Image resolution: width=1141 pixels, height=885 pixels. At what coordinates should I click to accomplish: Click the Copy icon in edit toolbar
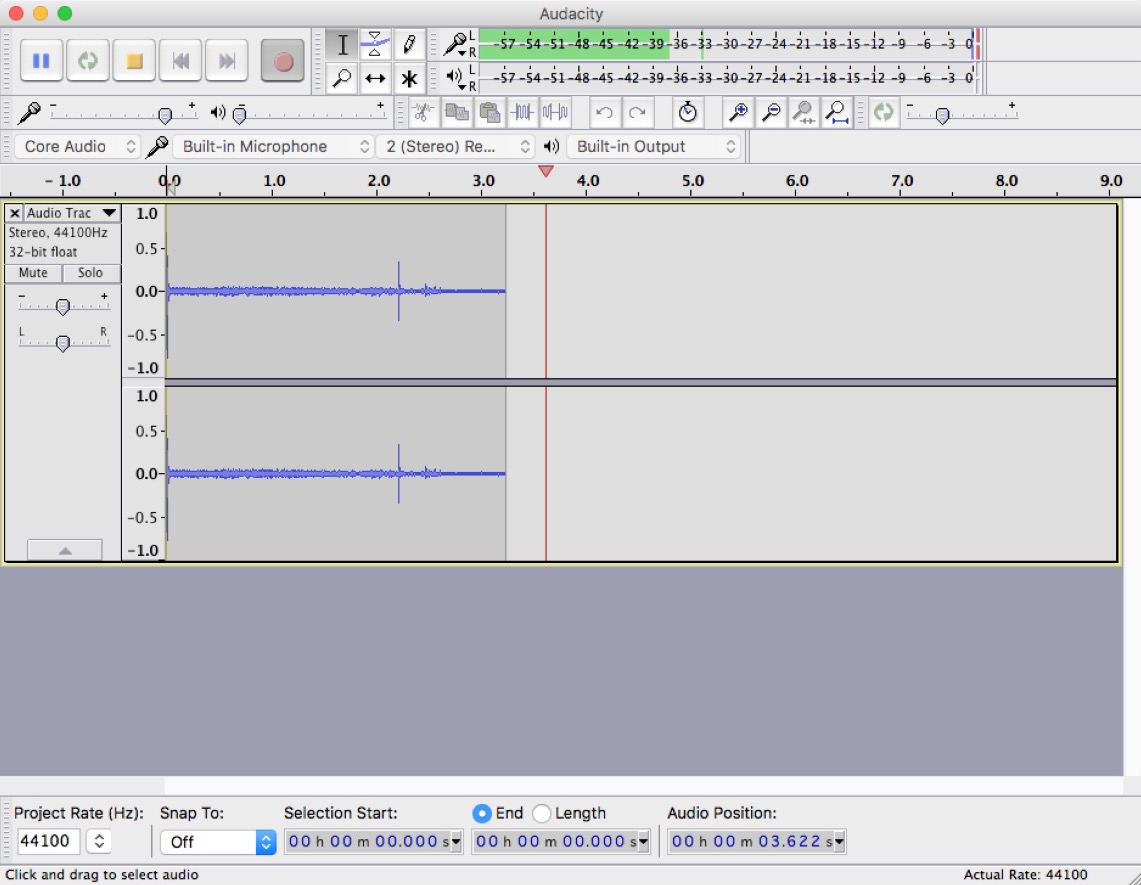point(456,113)
